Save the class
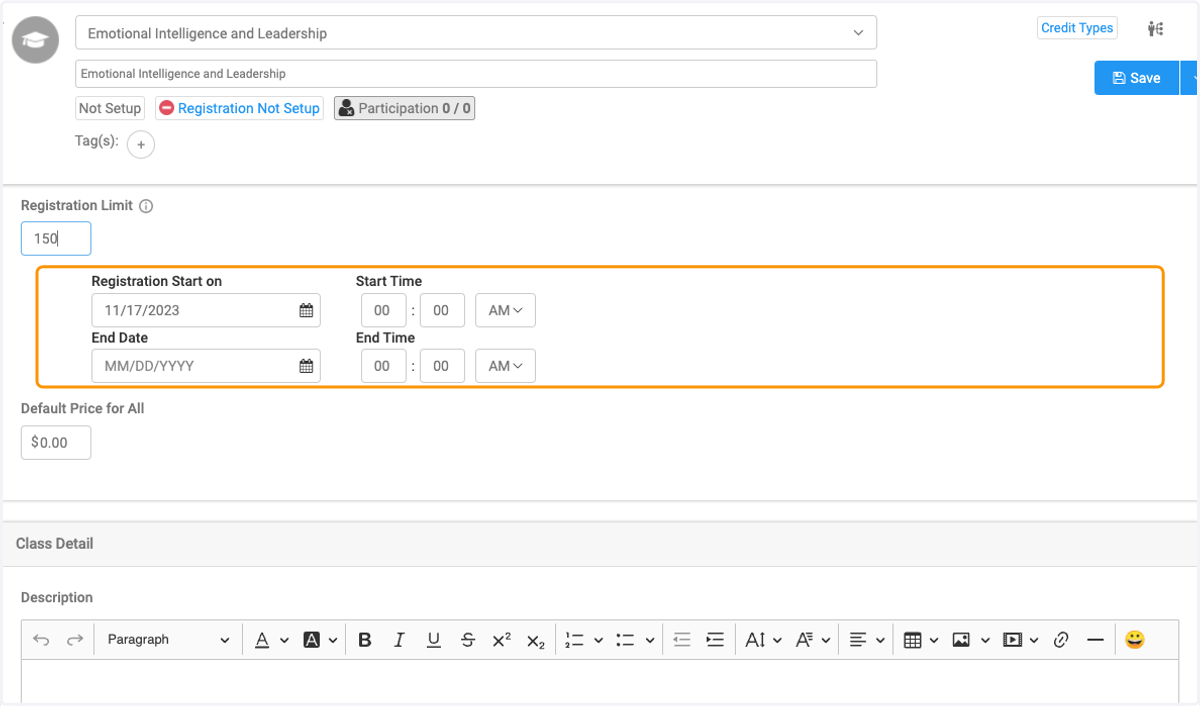This screenshot has height=706, width=1200. tap(1137, 78)
